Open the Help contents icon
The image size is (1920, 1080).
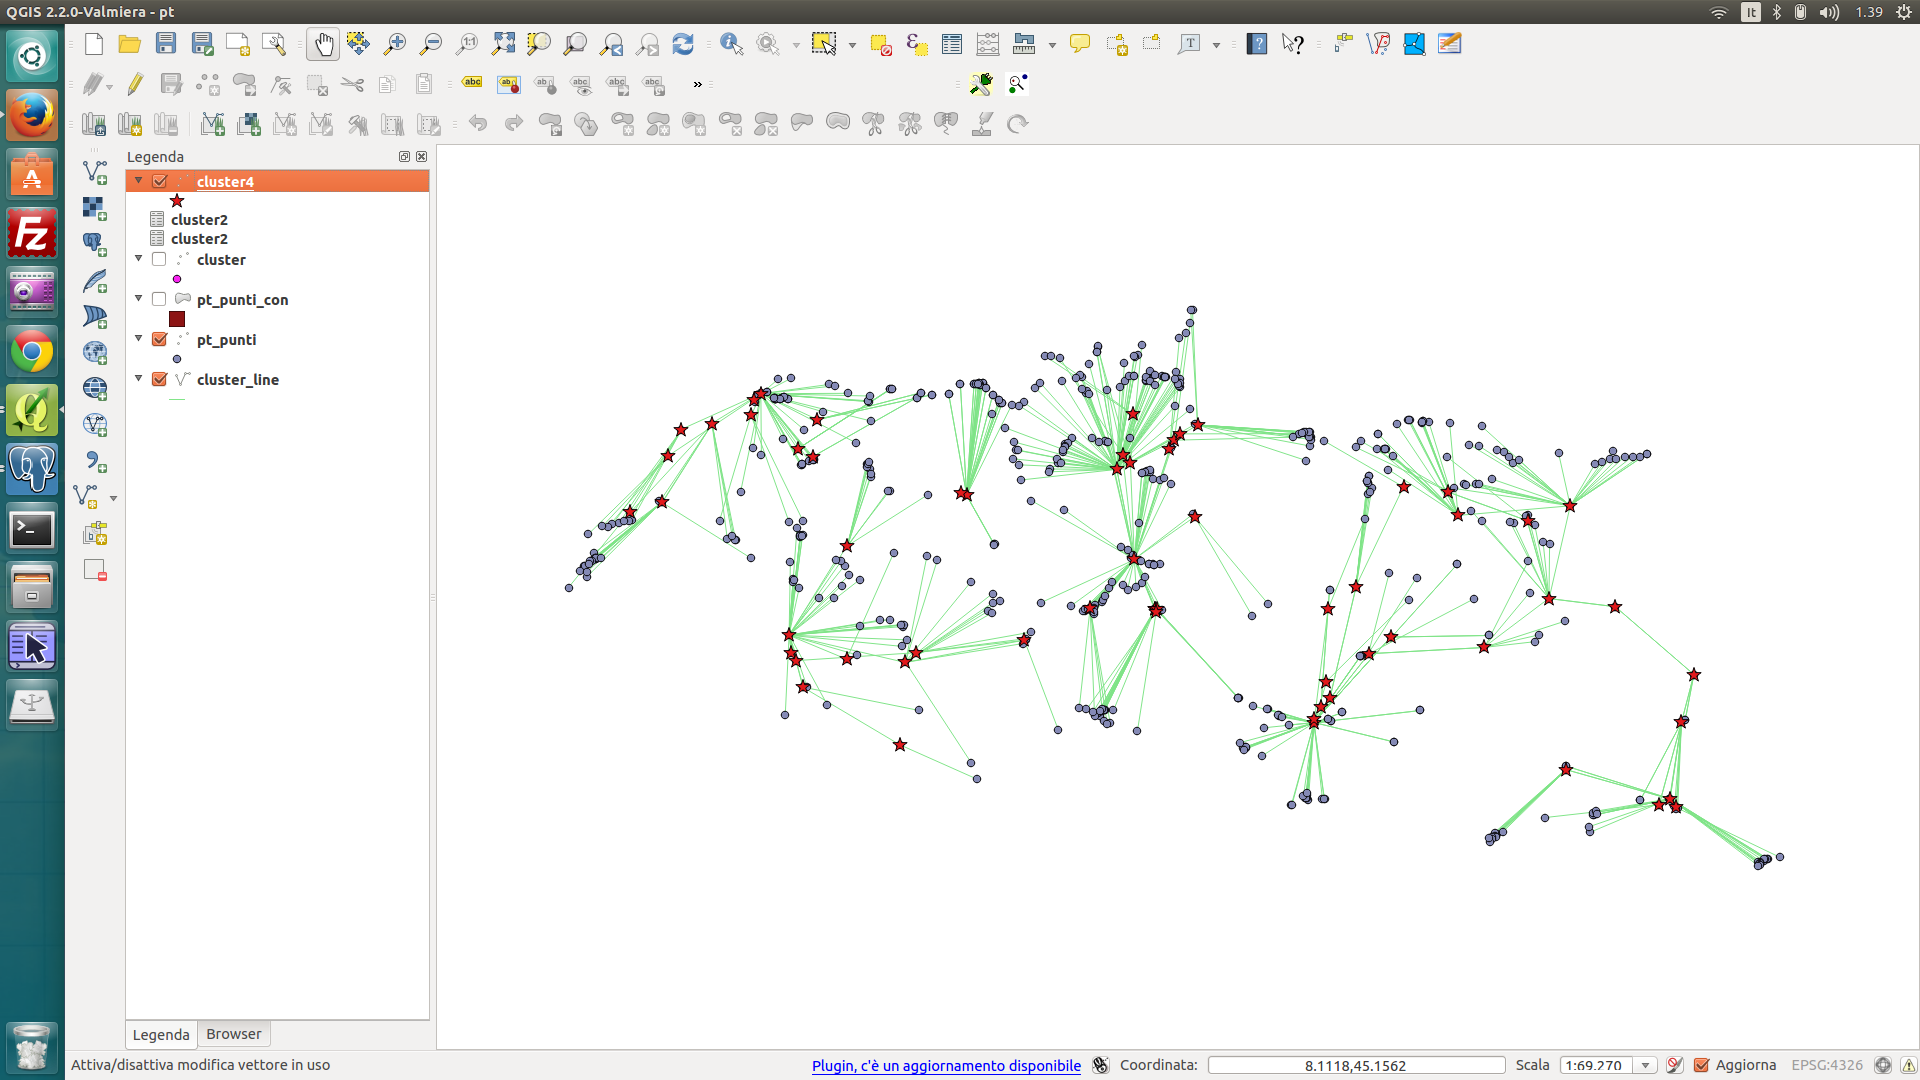point(1257,44)
